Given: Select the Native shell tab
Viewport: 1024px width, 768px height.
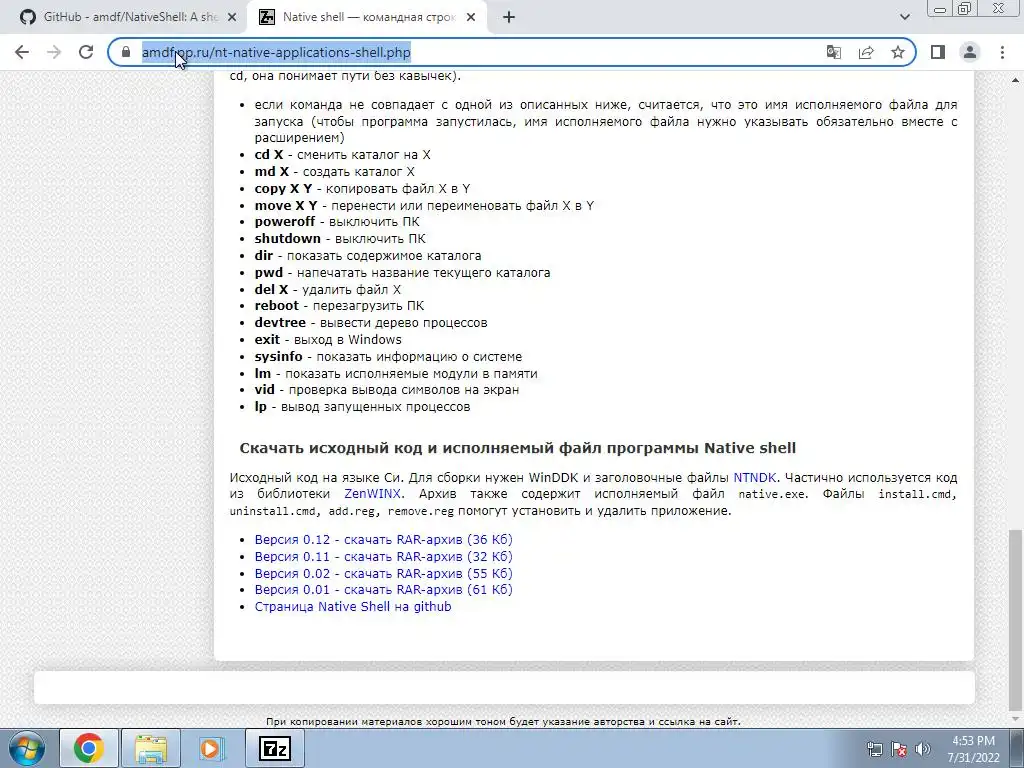Looking at the screenshot, I should click(367, 18).
